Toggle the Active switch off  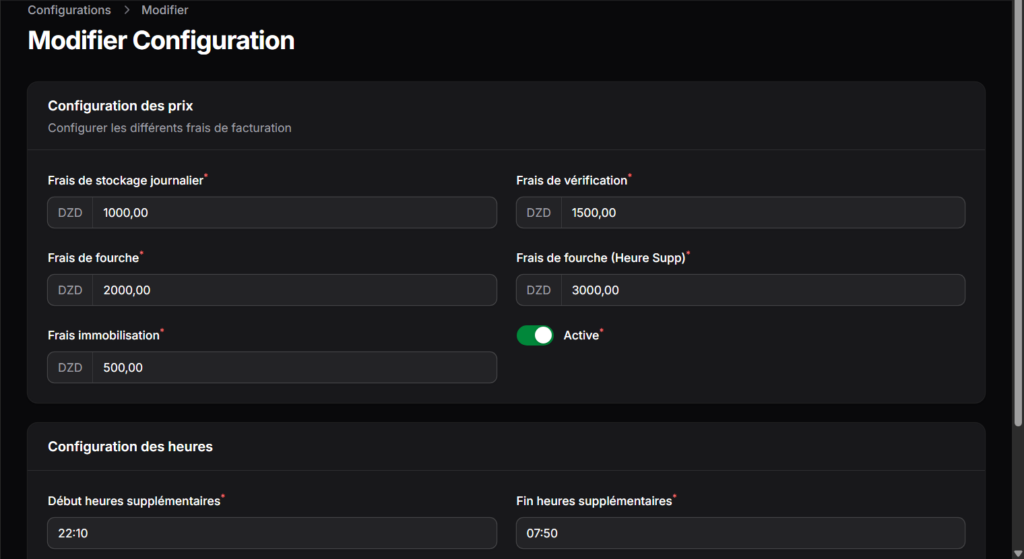click(x=535, y=335)
